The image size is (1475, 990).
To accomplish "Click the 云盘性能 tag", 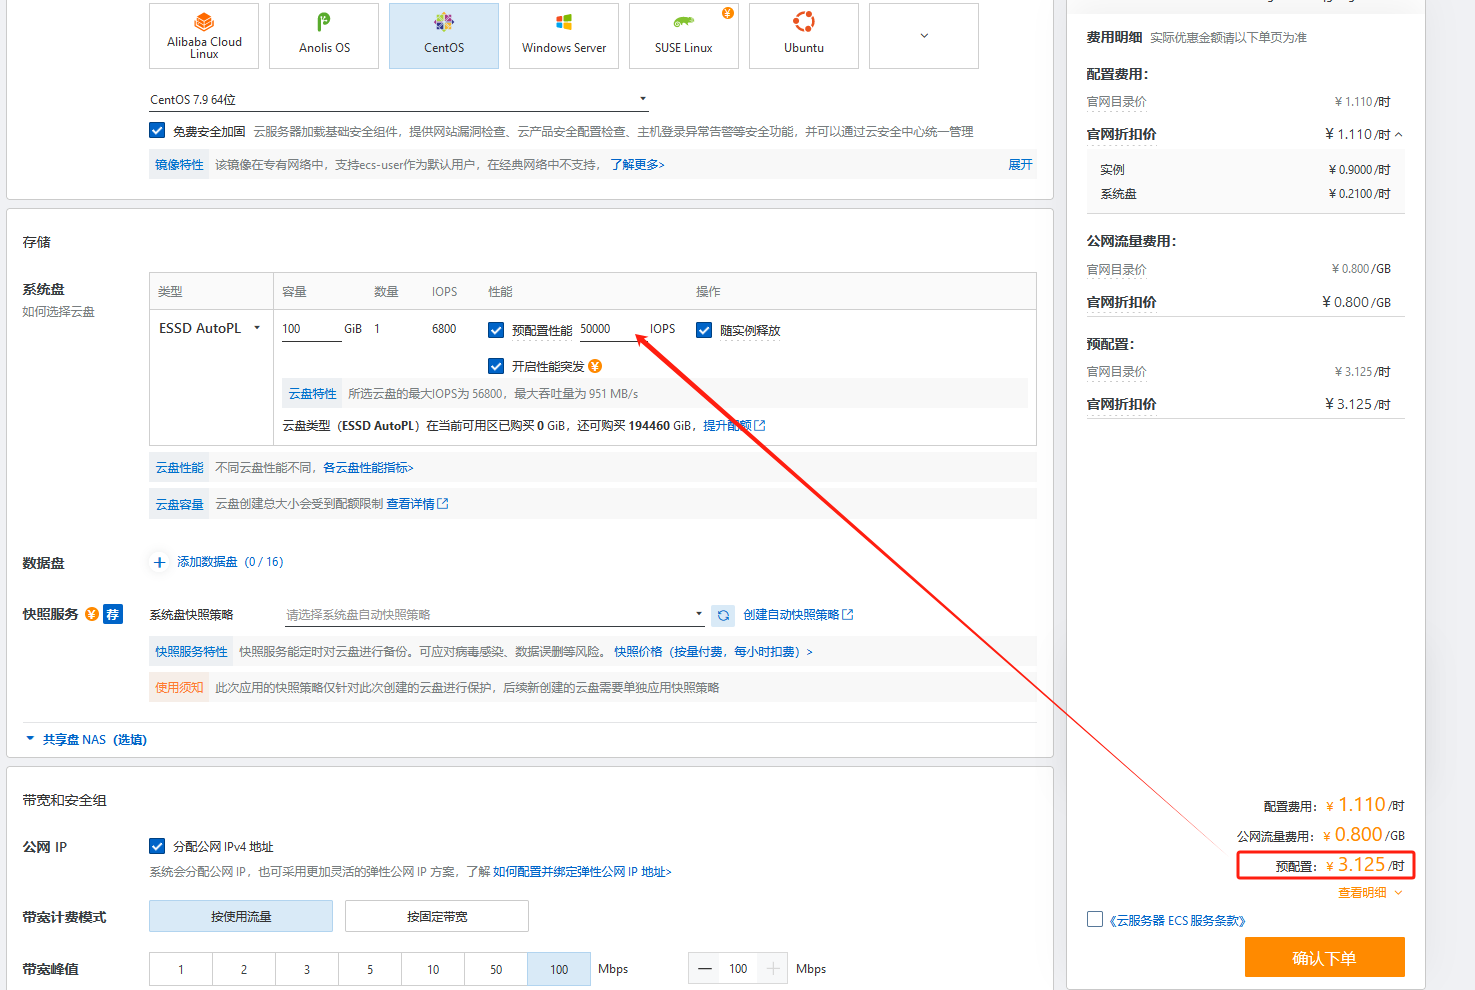I will [x=179, y=468].
